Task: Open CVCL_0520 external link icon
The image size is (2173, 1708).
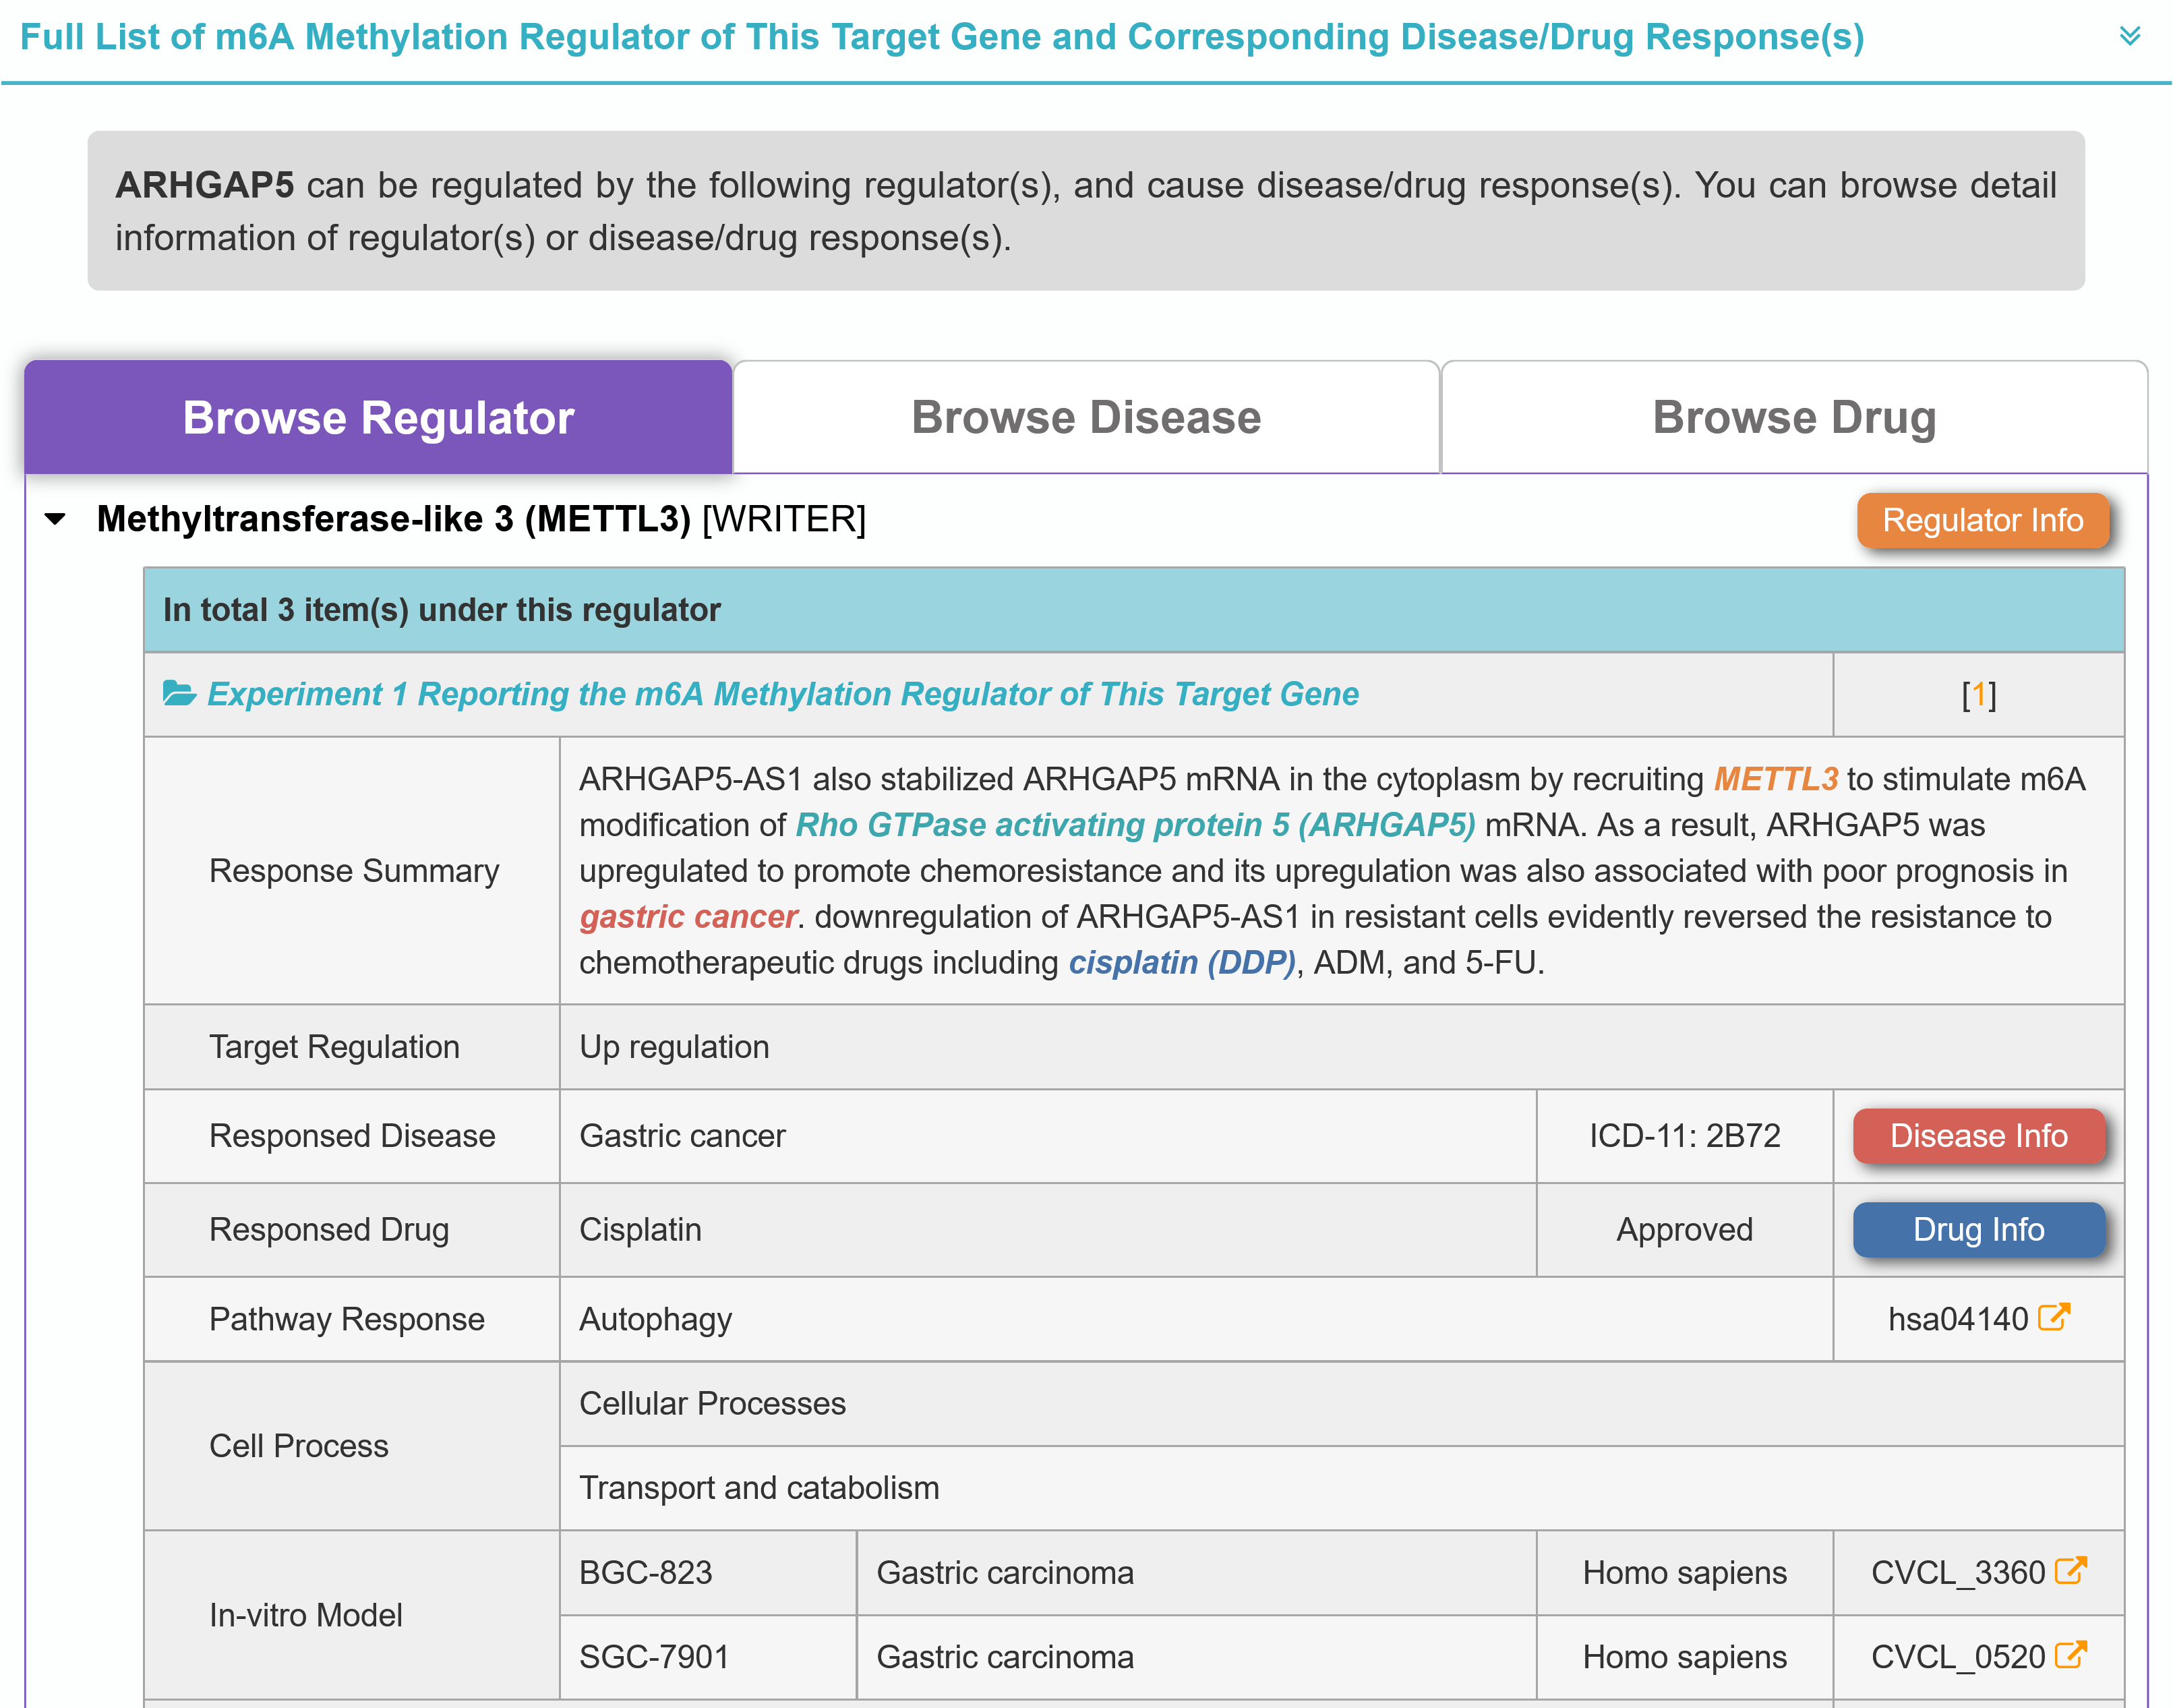Action: click(2071, 1655)
